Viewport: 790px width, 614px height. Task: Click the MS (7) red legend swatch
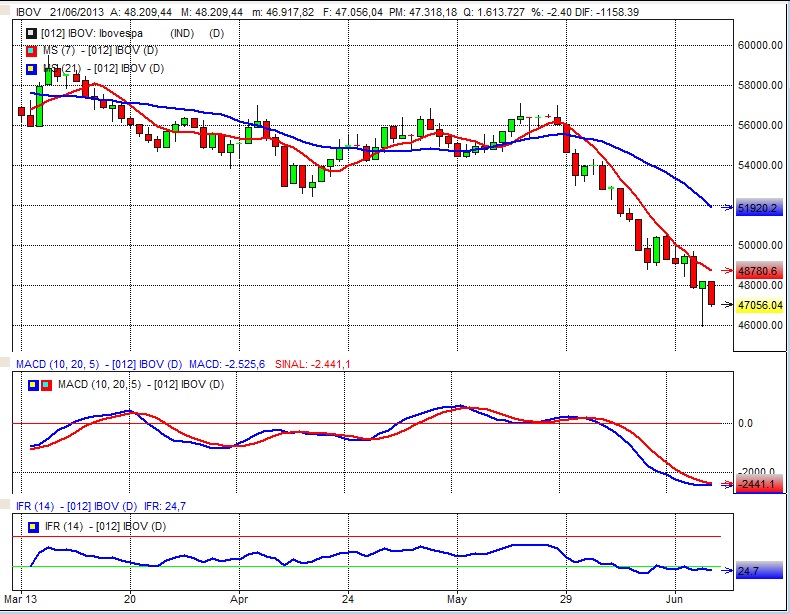[x=31, y=51]
